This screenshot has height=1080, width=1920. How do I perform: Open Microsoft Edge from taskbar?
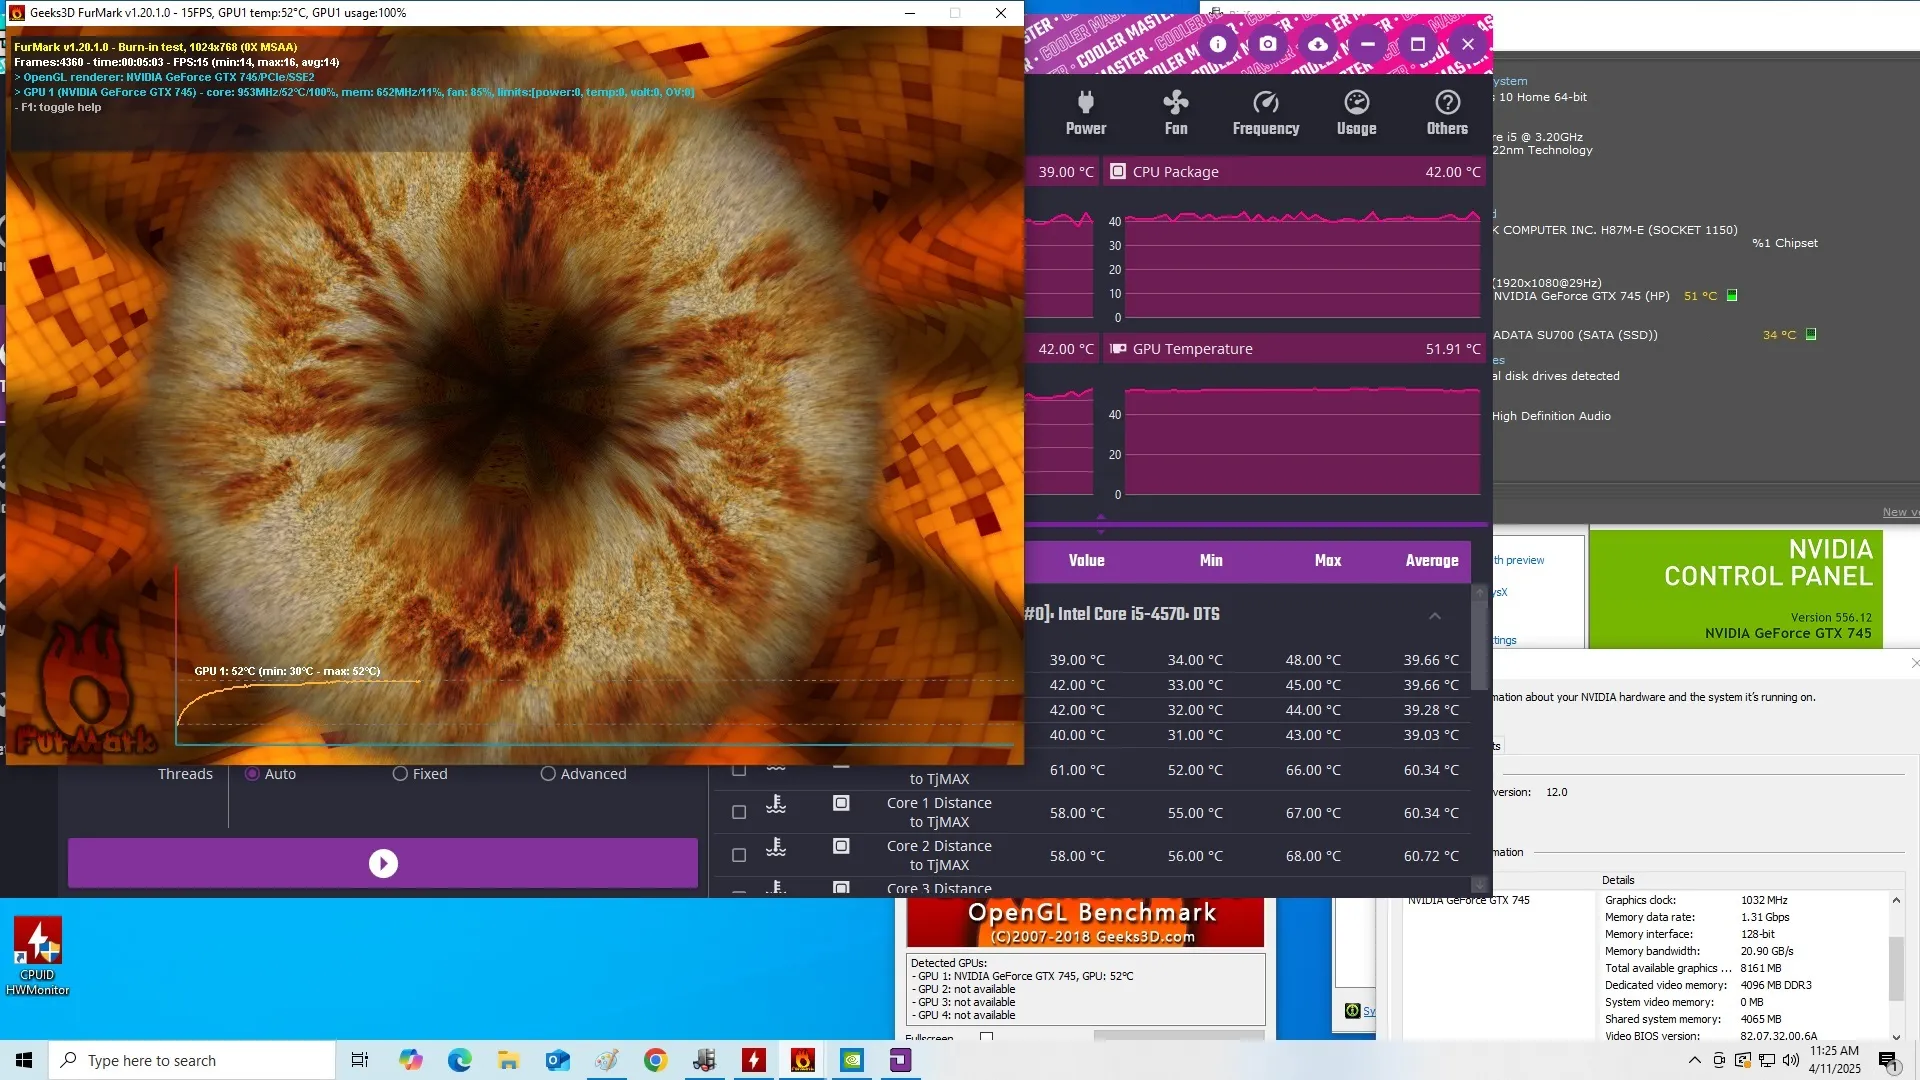click(x=459, y=1060)
